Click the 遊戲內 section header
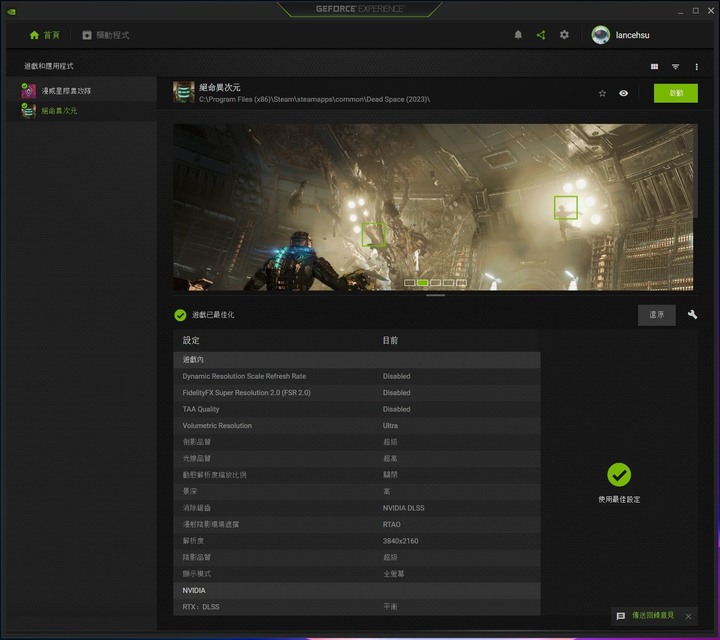 coord(357,359)
